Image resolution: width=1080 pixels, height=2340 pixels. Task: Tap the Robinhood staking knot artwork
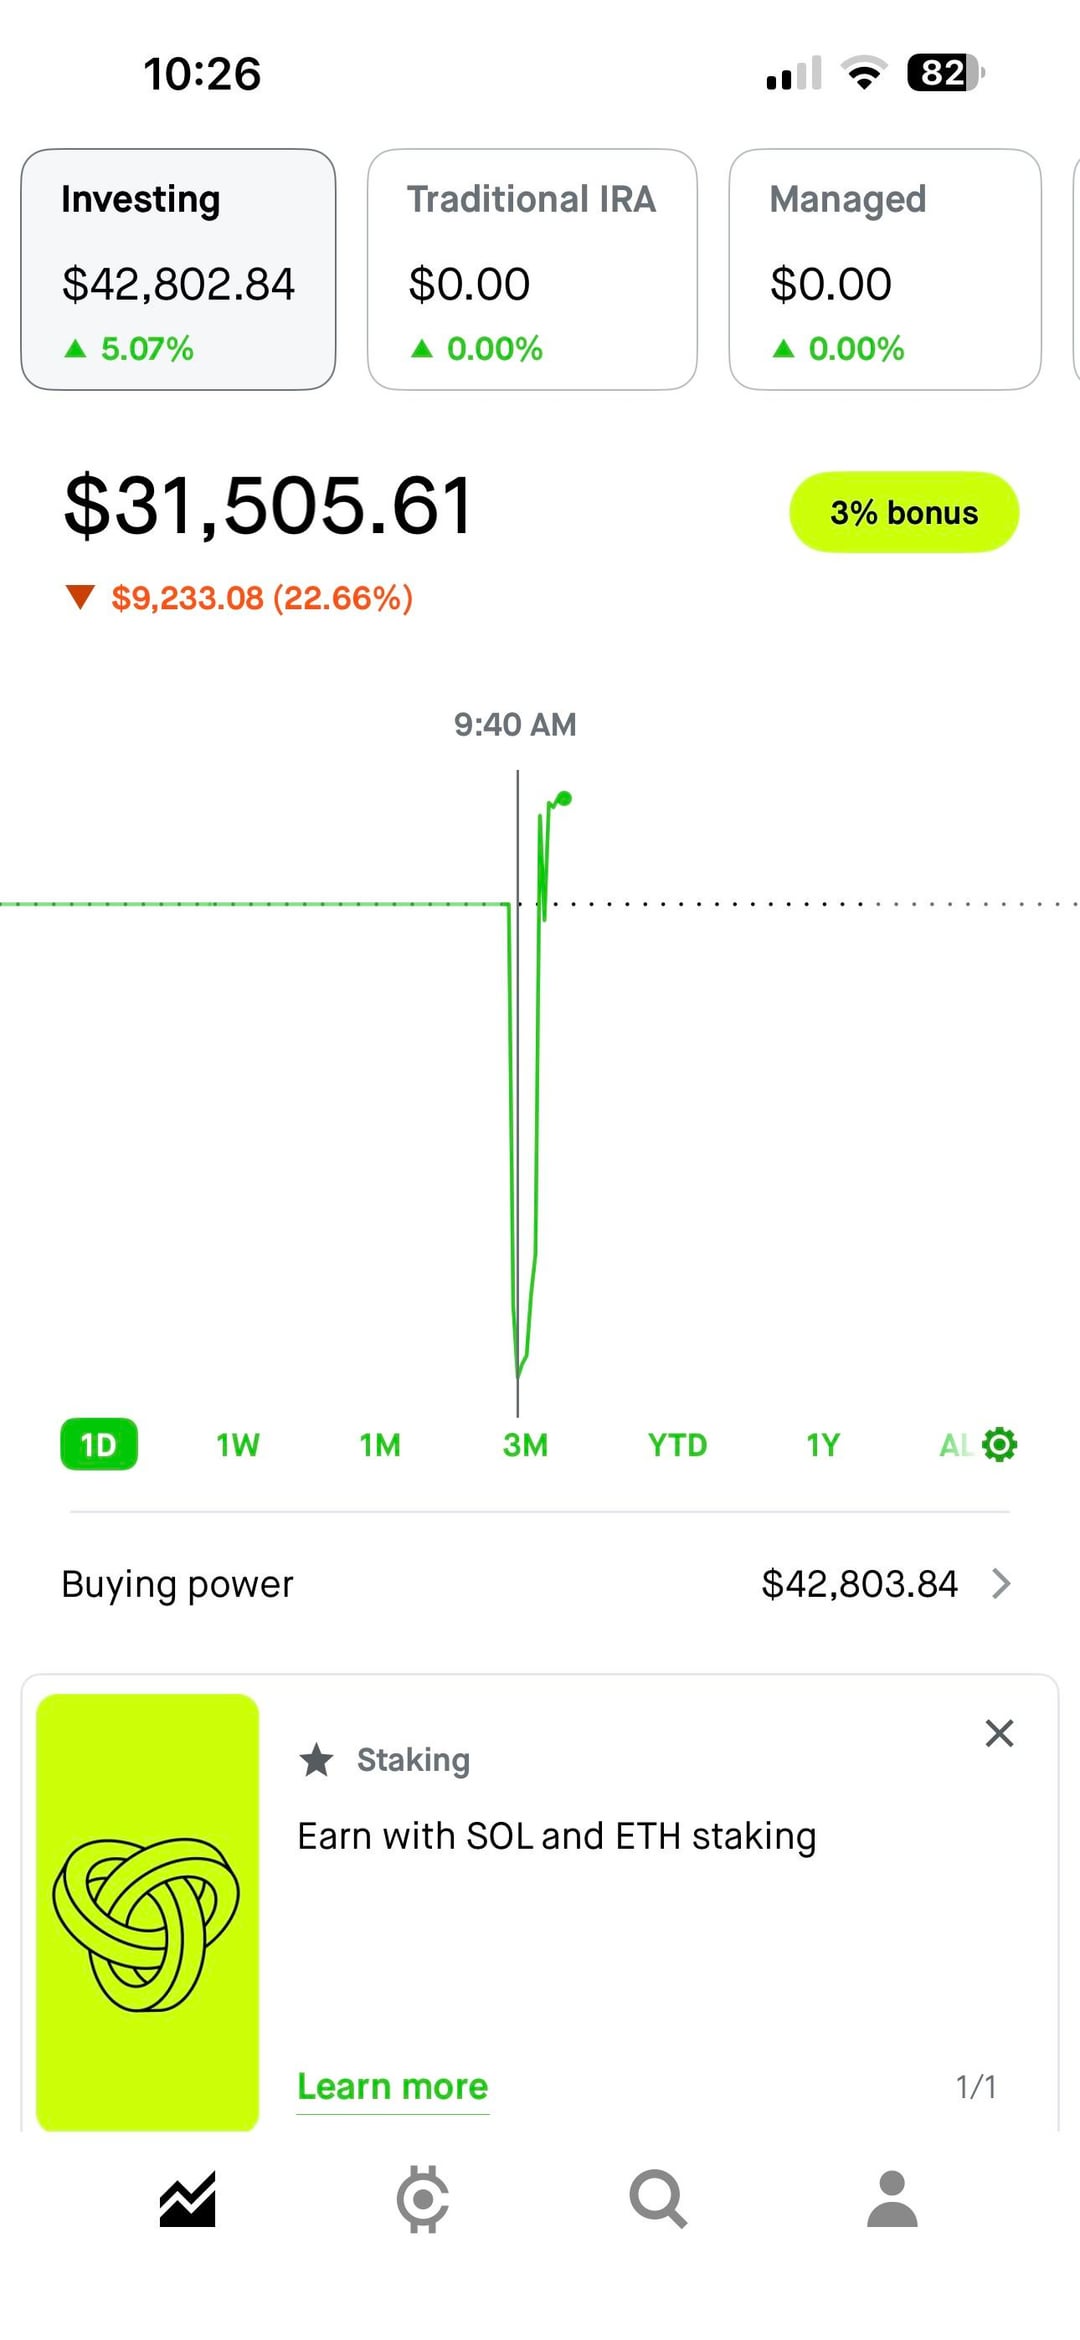pyautogui.click(x=147, y=1912)
